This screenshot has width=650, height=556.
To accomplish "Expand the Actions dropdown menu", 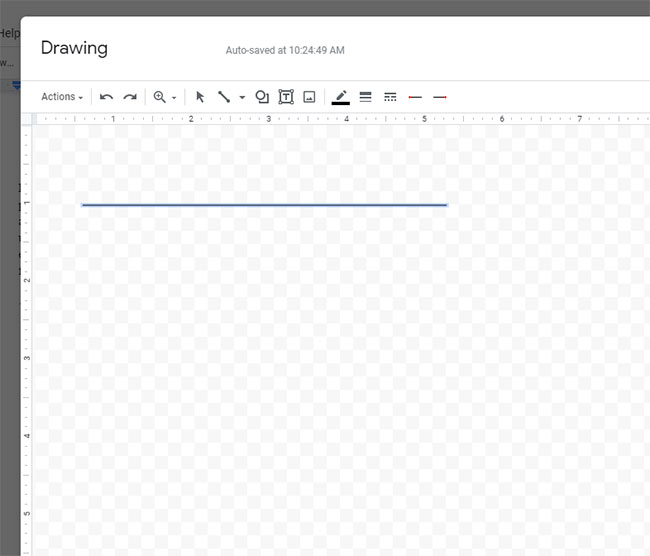I will click(x=62, y=97).
